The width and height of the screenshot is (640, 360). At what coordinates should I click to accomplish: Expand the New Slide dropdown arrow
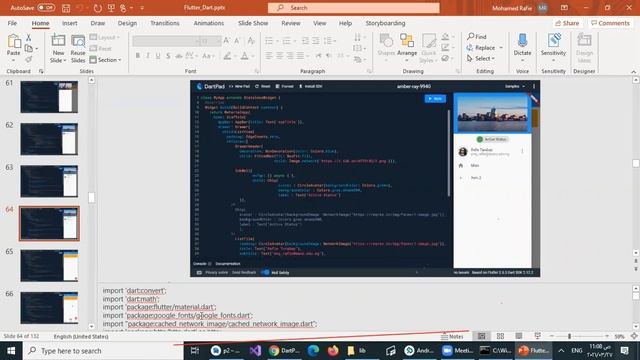coord(64,60)
